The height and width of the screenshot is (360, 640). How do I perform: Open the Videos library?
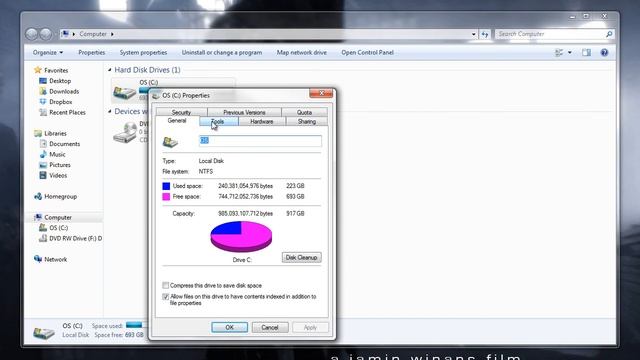[58, 176]
